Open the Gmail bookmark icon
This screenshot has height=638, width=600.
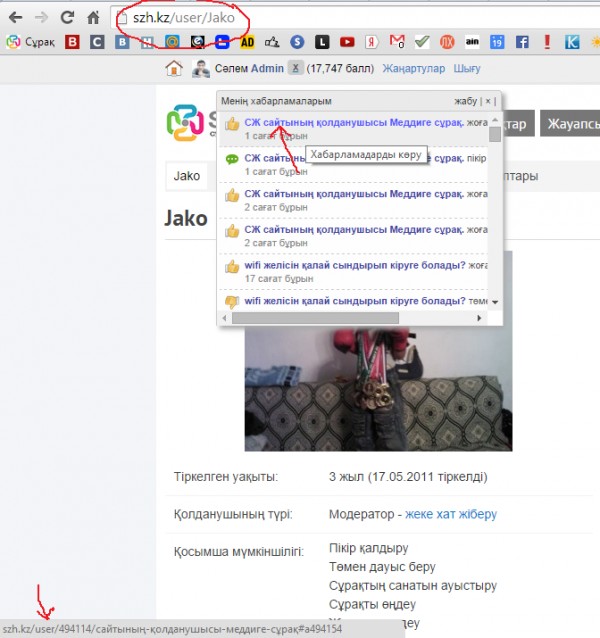tap(397, 43)
